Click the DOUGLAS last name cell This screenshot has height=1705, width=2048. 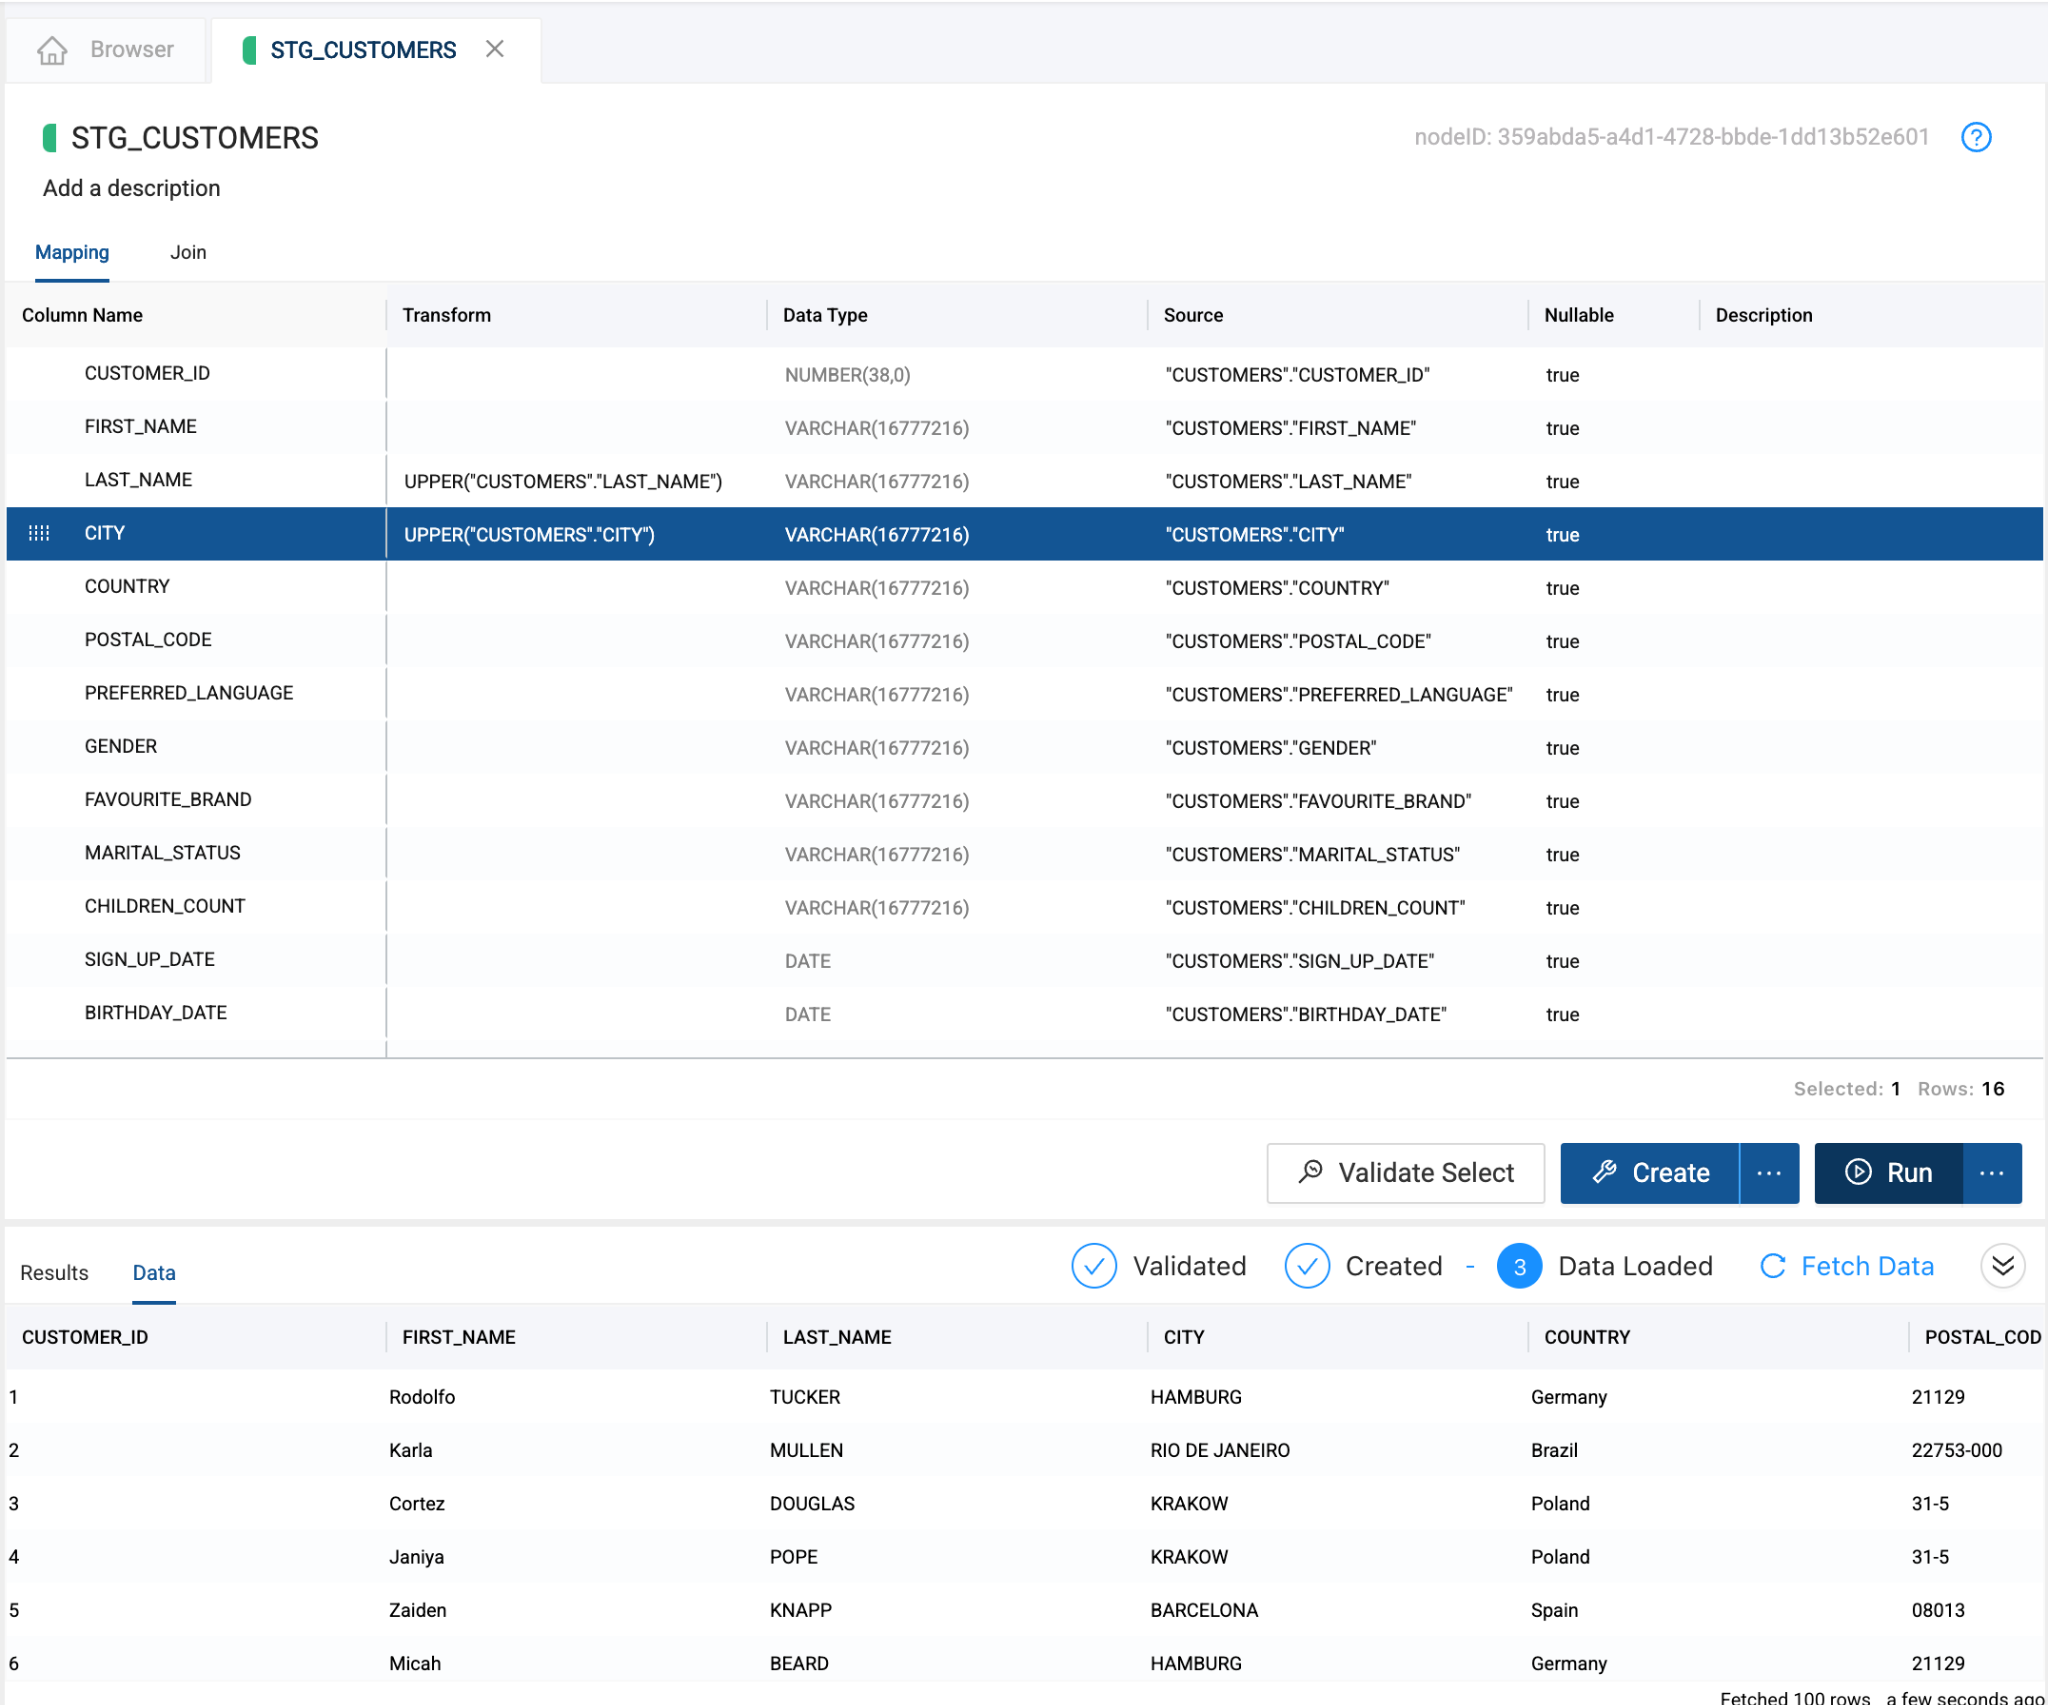pos(812,1503)
